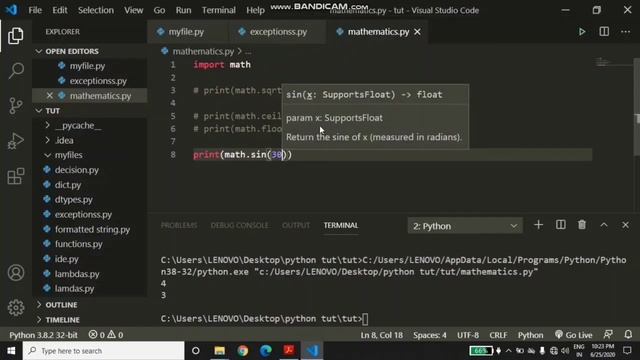The image size is (640, 360).
Task: Open the Manage gear icon
Action: [16, 308]
